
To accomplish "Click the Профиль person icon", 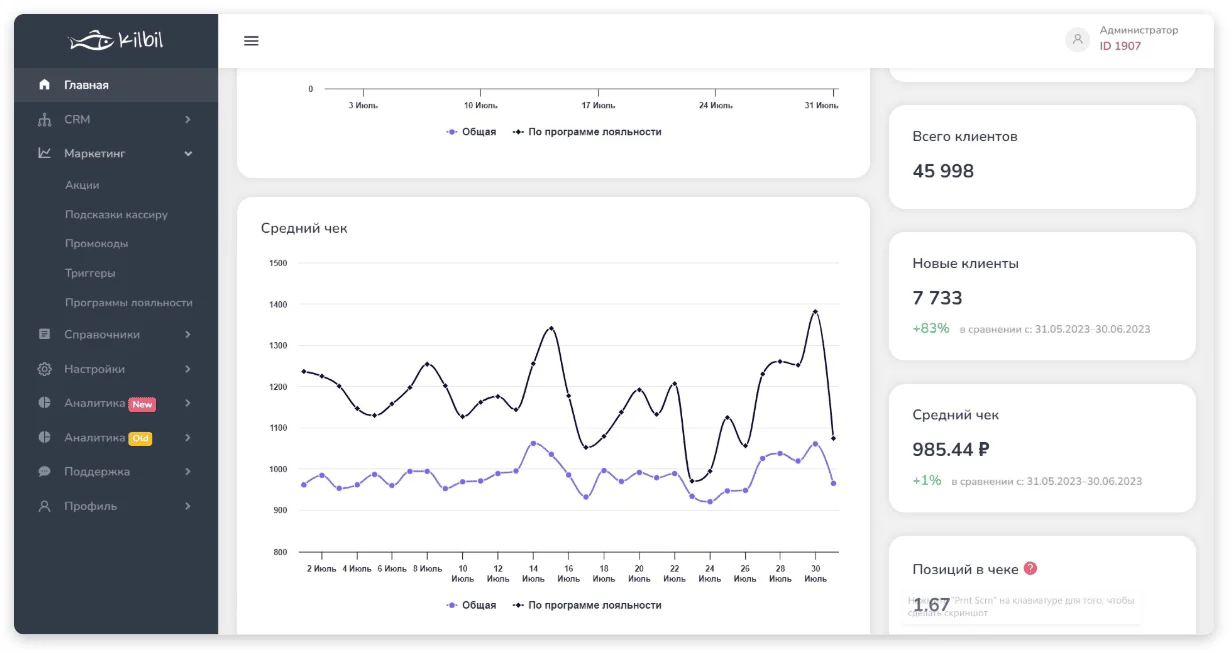I will click(x=44, y=506).
